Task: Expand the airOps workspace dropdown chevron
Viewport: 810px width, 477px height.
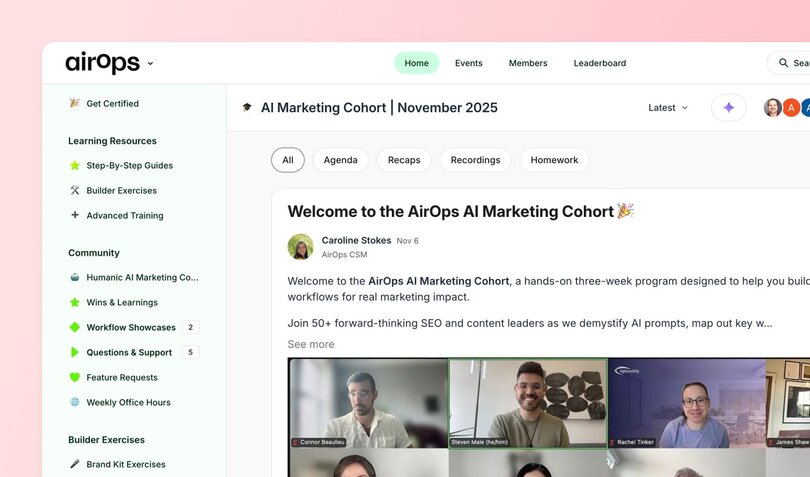Action: [150, 64]
